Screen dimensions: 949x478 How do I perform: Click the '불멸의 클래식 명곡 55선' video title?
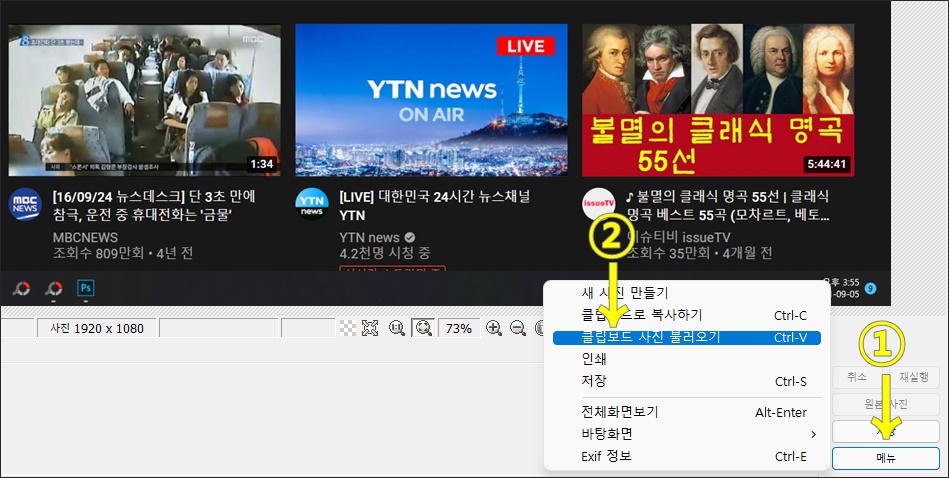727,206
